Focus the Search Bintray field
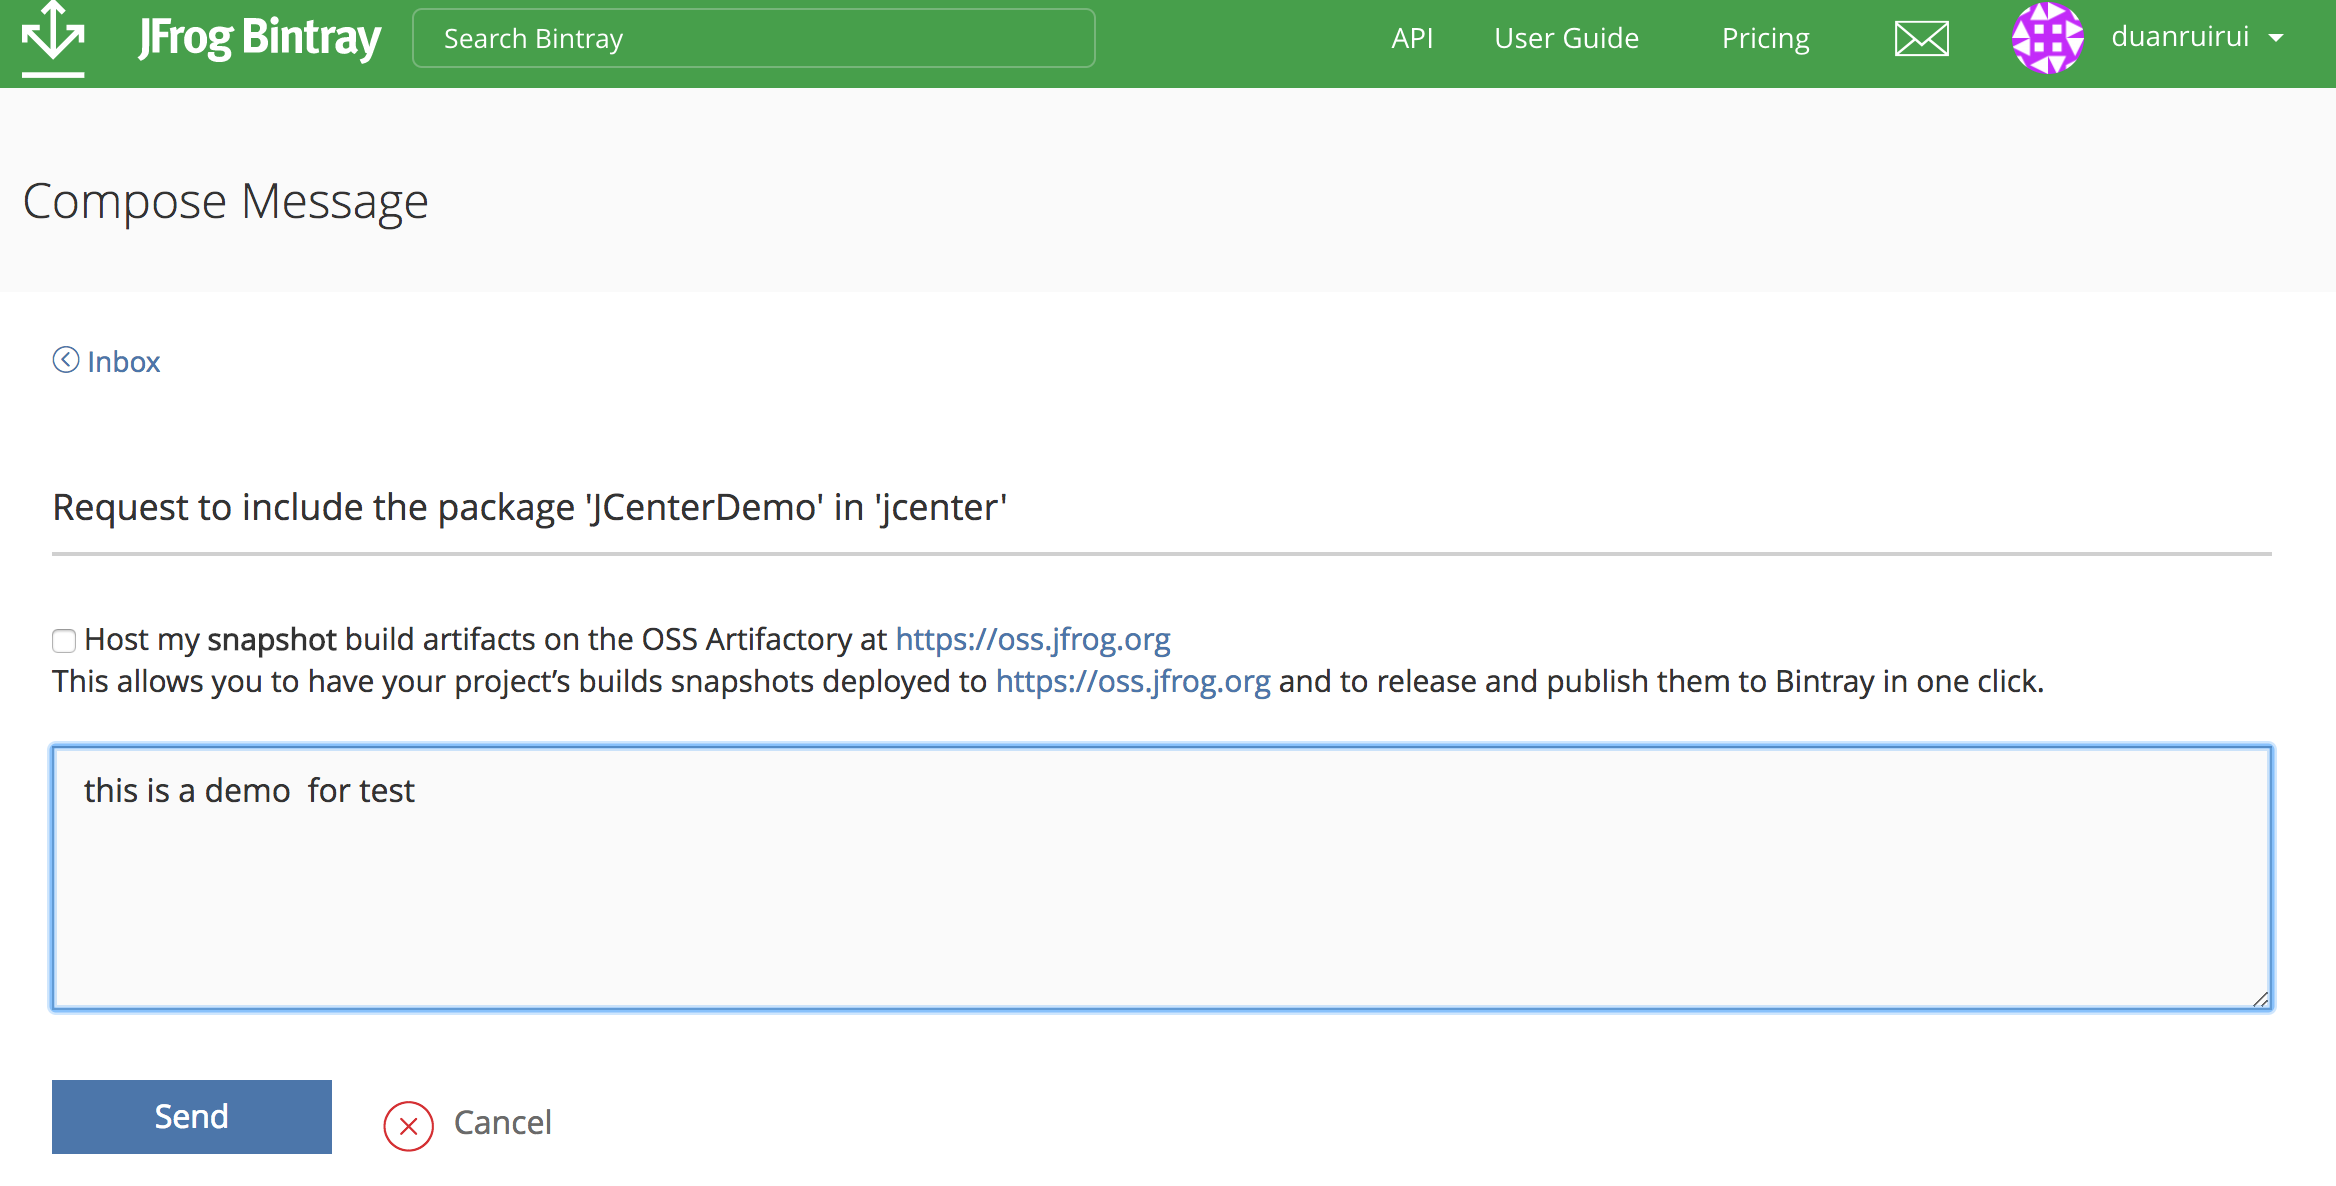The height and width of the screenshot is (1186, 2336). tap(753, 38)
